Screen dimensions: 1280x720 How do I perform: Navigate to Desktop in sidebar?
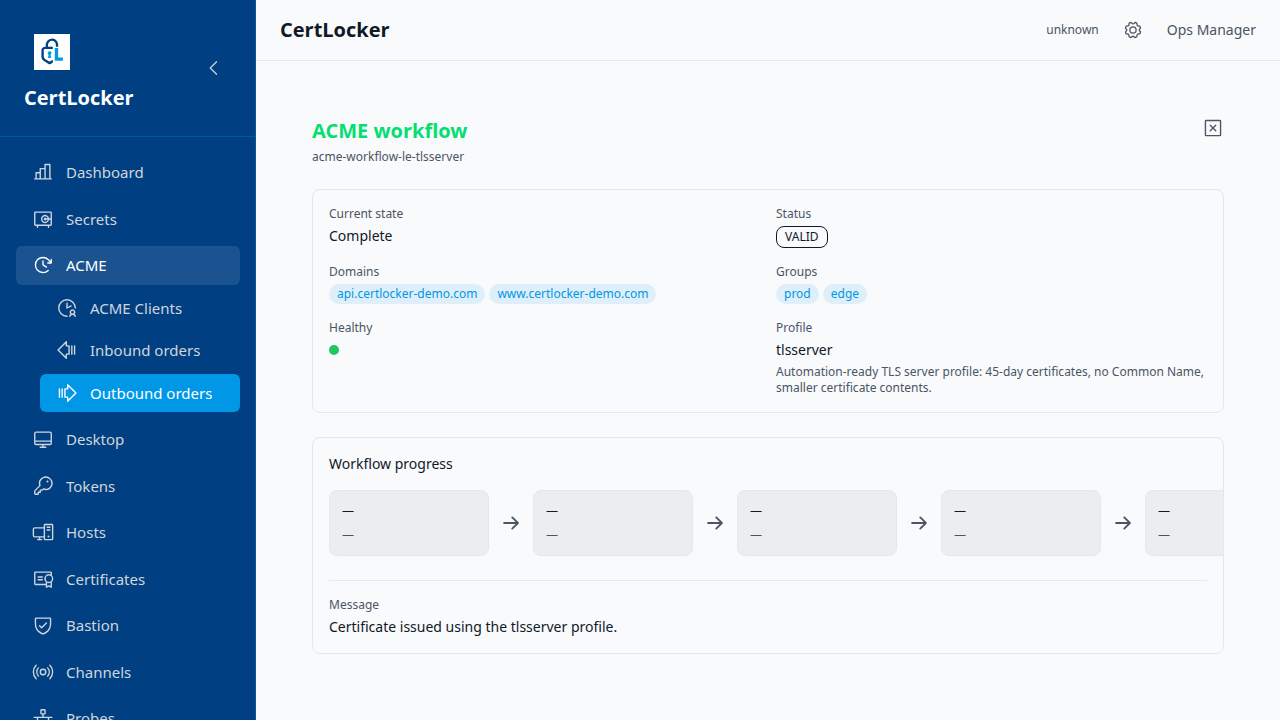(128, 439)
